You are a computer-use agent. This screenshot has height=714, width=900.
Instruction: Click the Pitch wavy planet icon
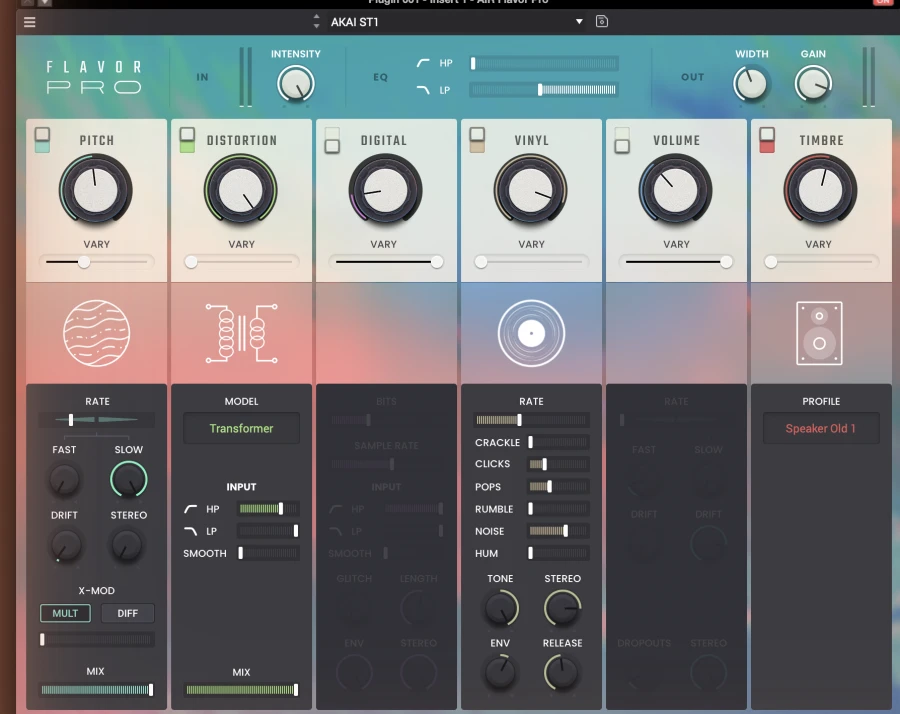pos(96,333)
